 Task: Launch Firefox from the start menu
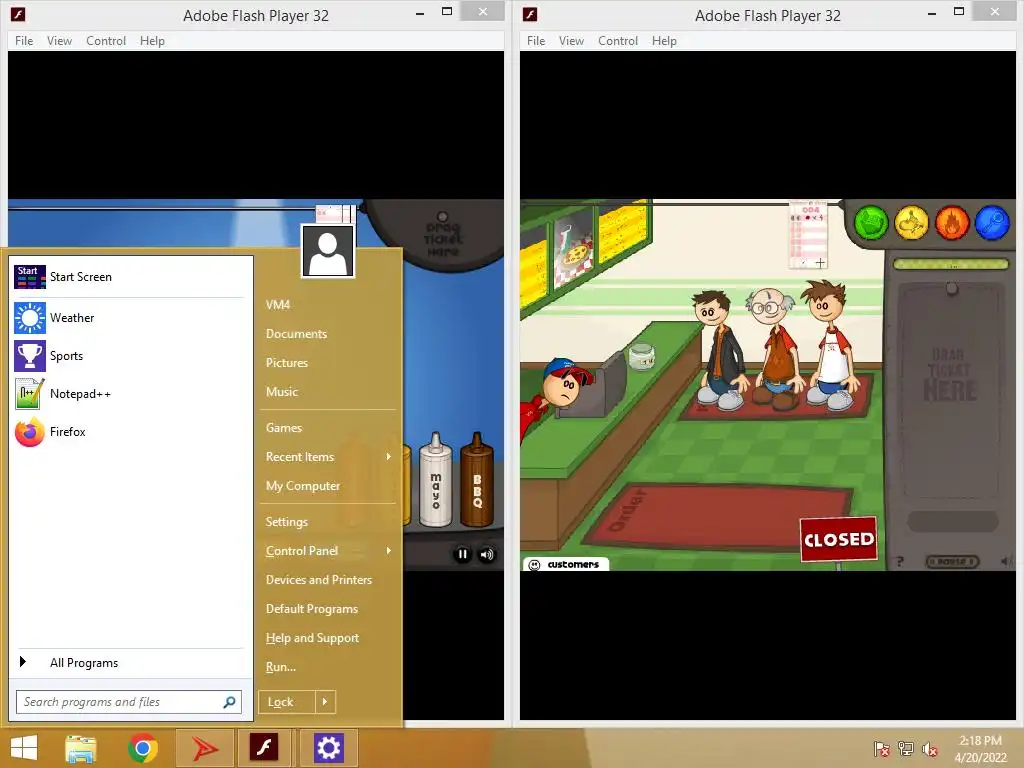(x=129, y=432)
